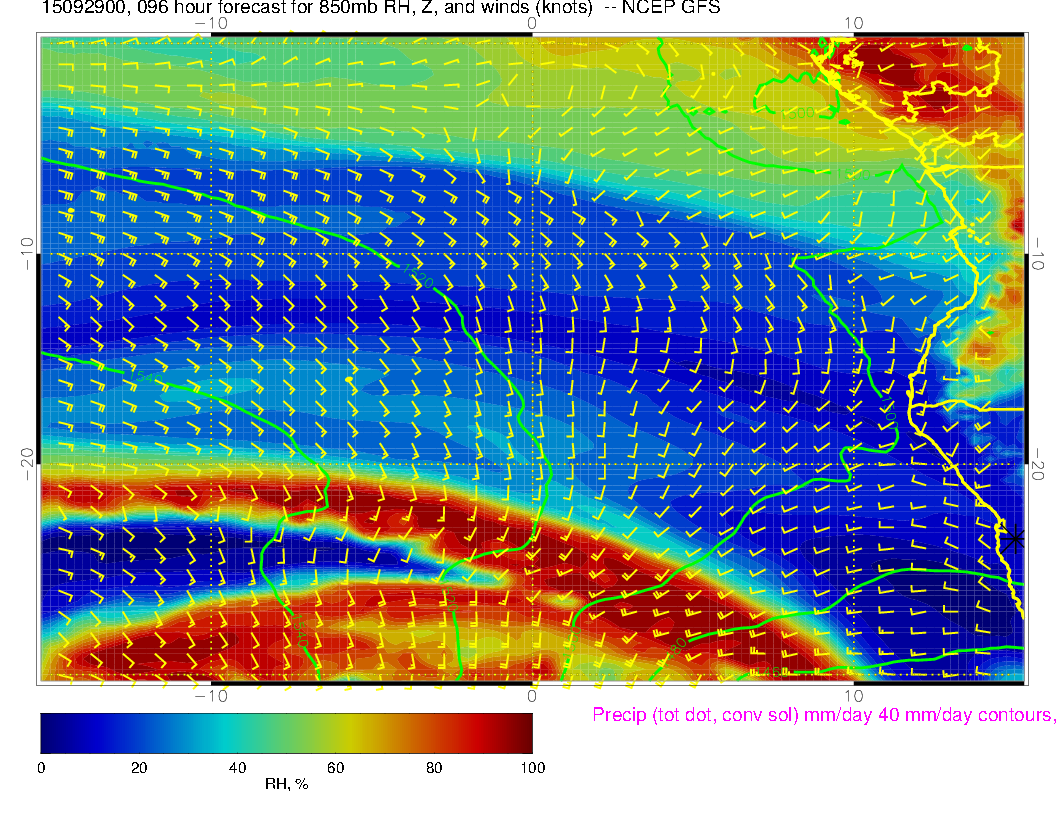Click the '10' longitude label on top axis

853,23
